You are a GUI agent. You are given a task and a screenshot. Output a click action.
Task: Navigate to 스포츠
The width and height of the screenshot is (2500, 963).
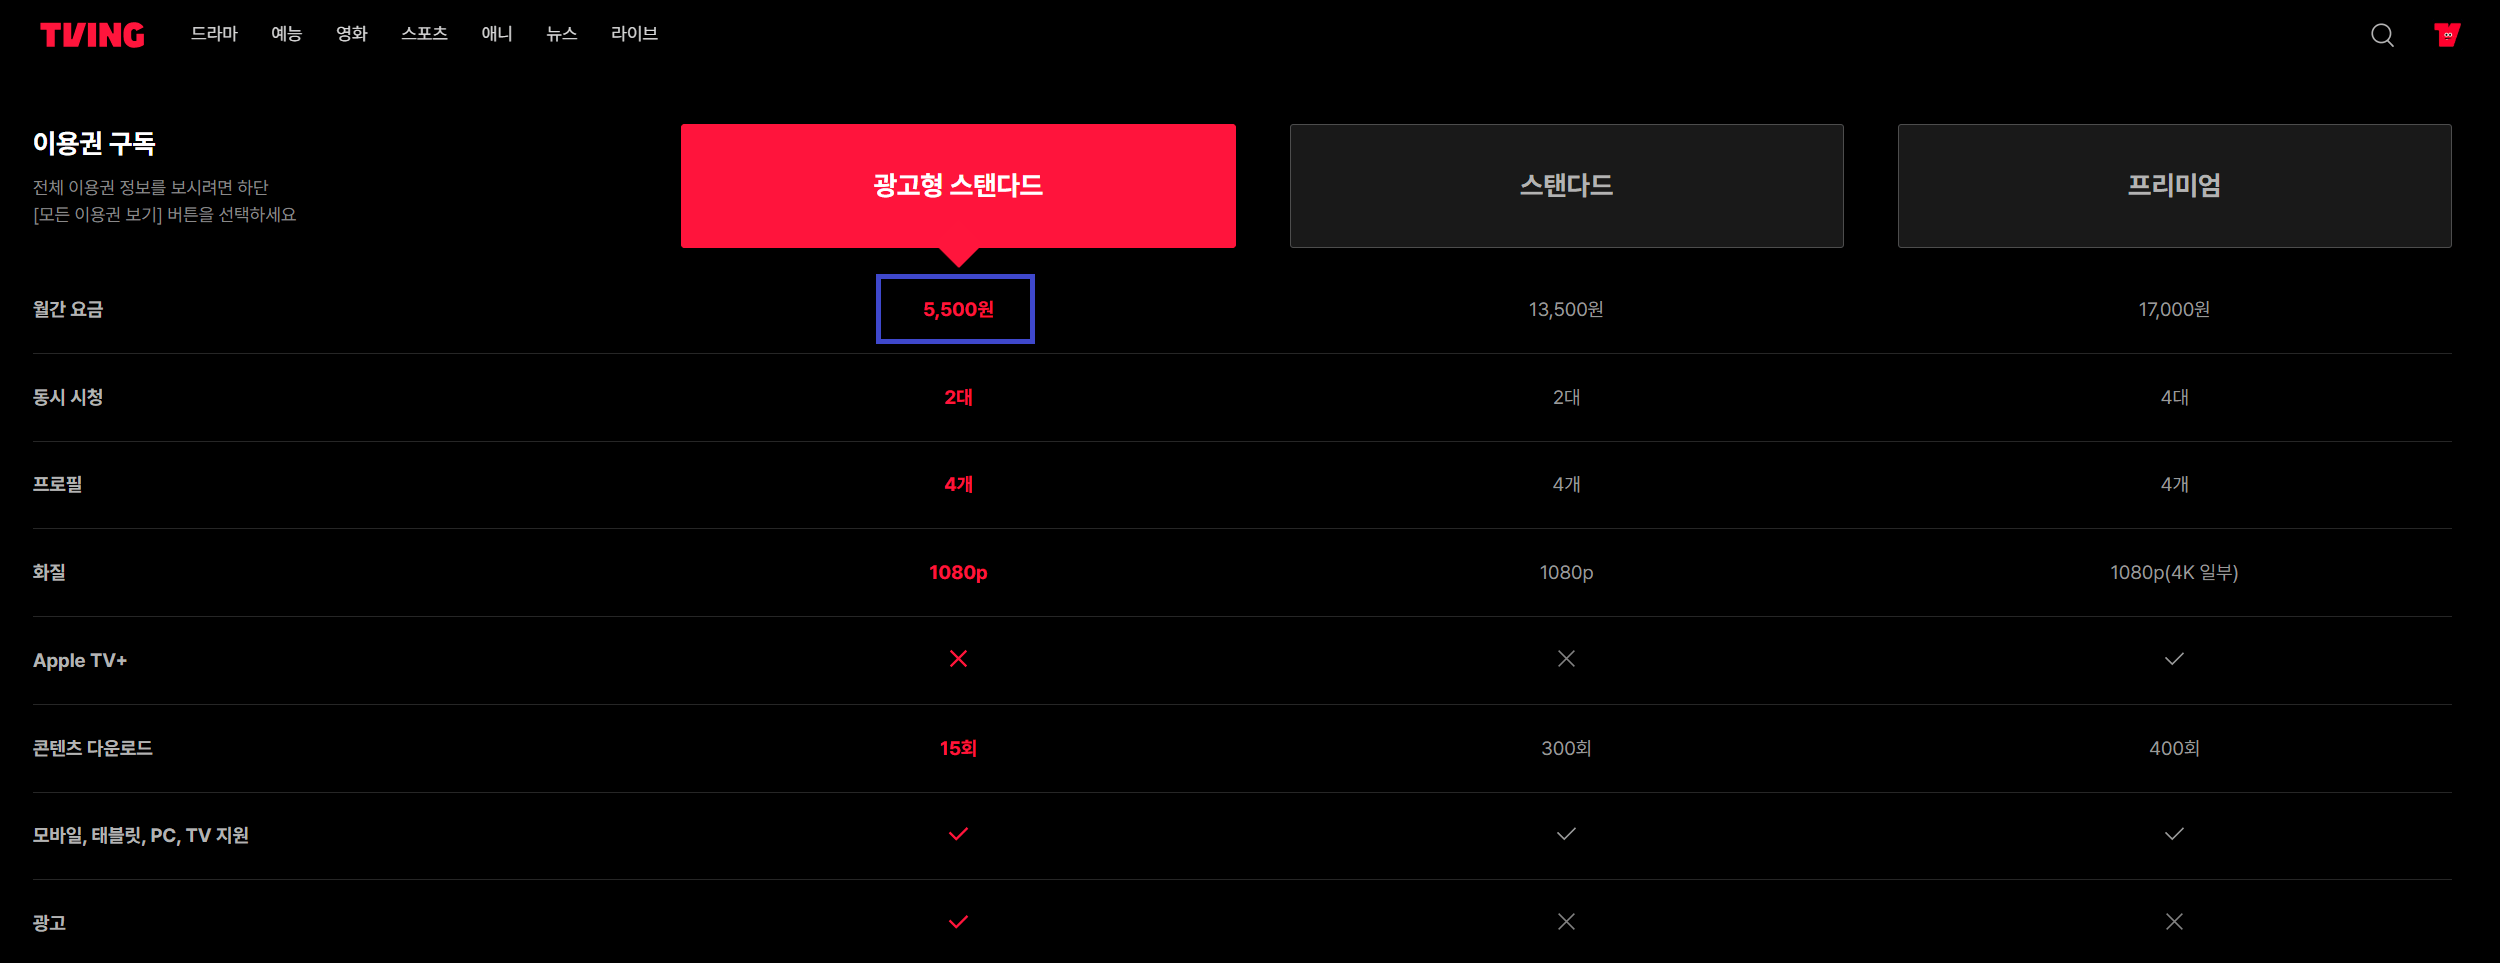coord(424,34)
